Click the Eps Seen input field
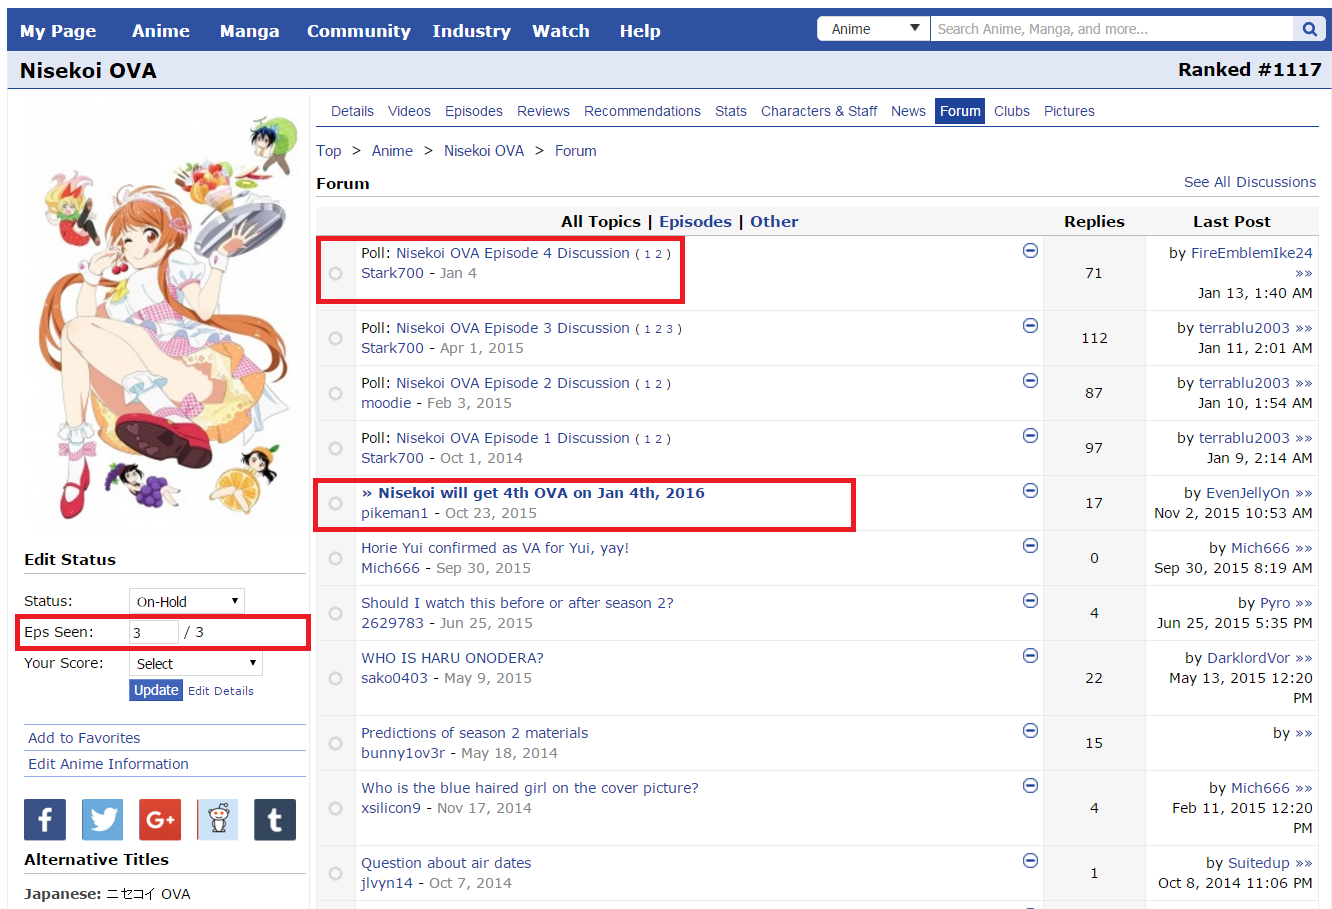The image size is (1332, 909). (153, 632)
